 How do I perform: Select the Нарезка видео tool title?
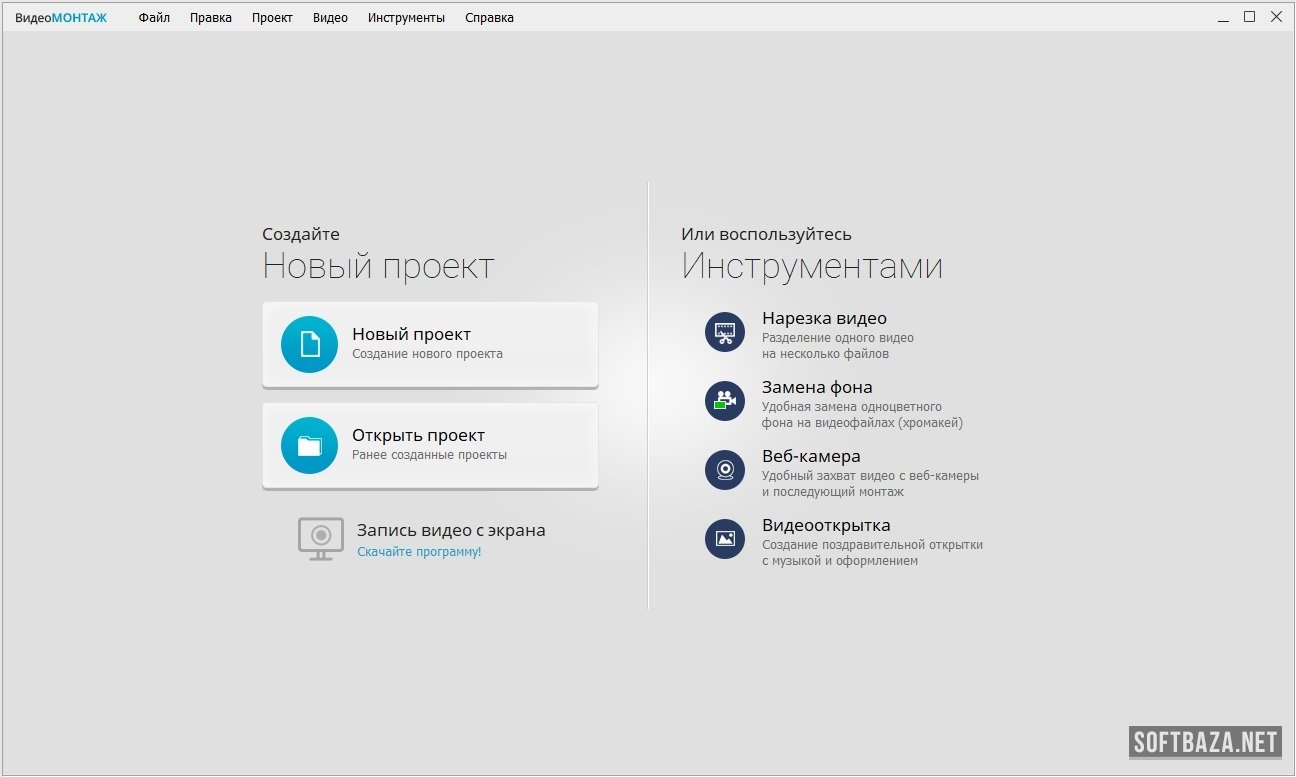point(824,318)
